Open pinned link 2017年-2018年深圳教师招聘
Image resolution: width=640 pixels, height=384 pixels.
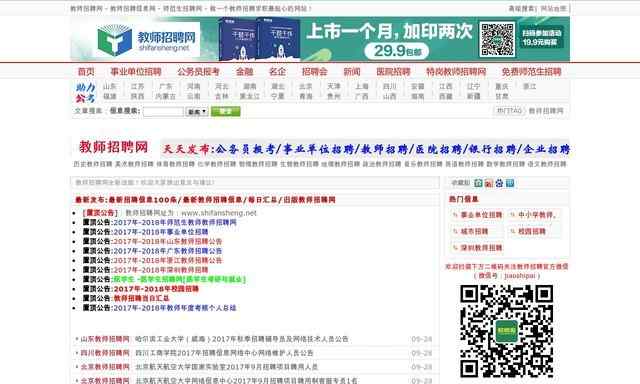(161, 270)
